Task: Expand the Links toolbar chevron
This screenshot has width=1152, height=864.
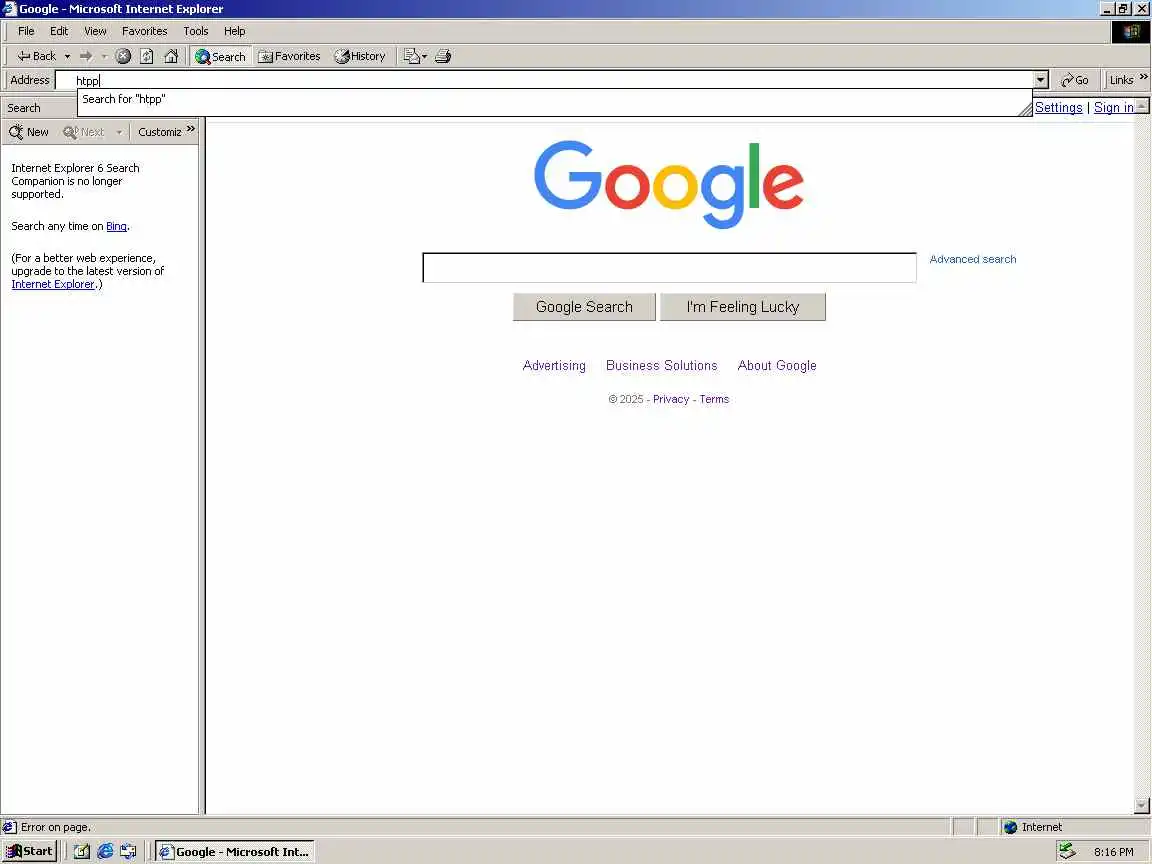Action: point(1143,76)
